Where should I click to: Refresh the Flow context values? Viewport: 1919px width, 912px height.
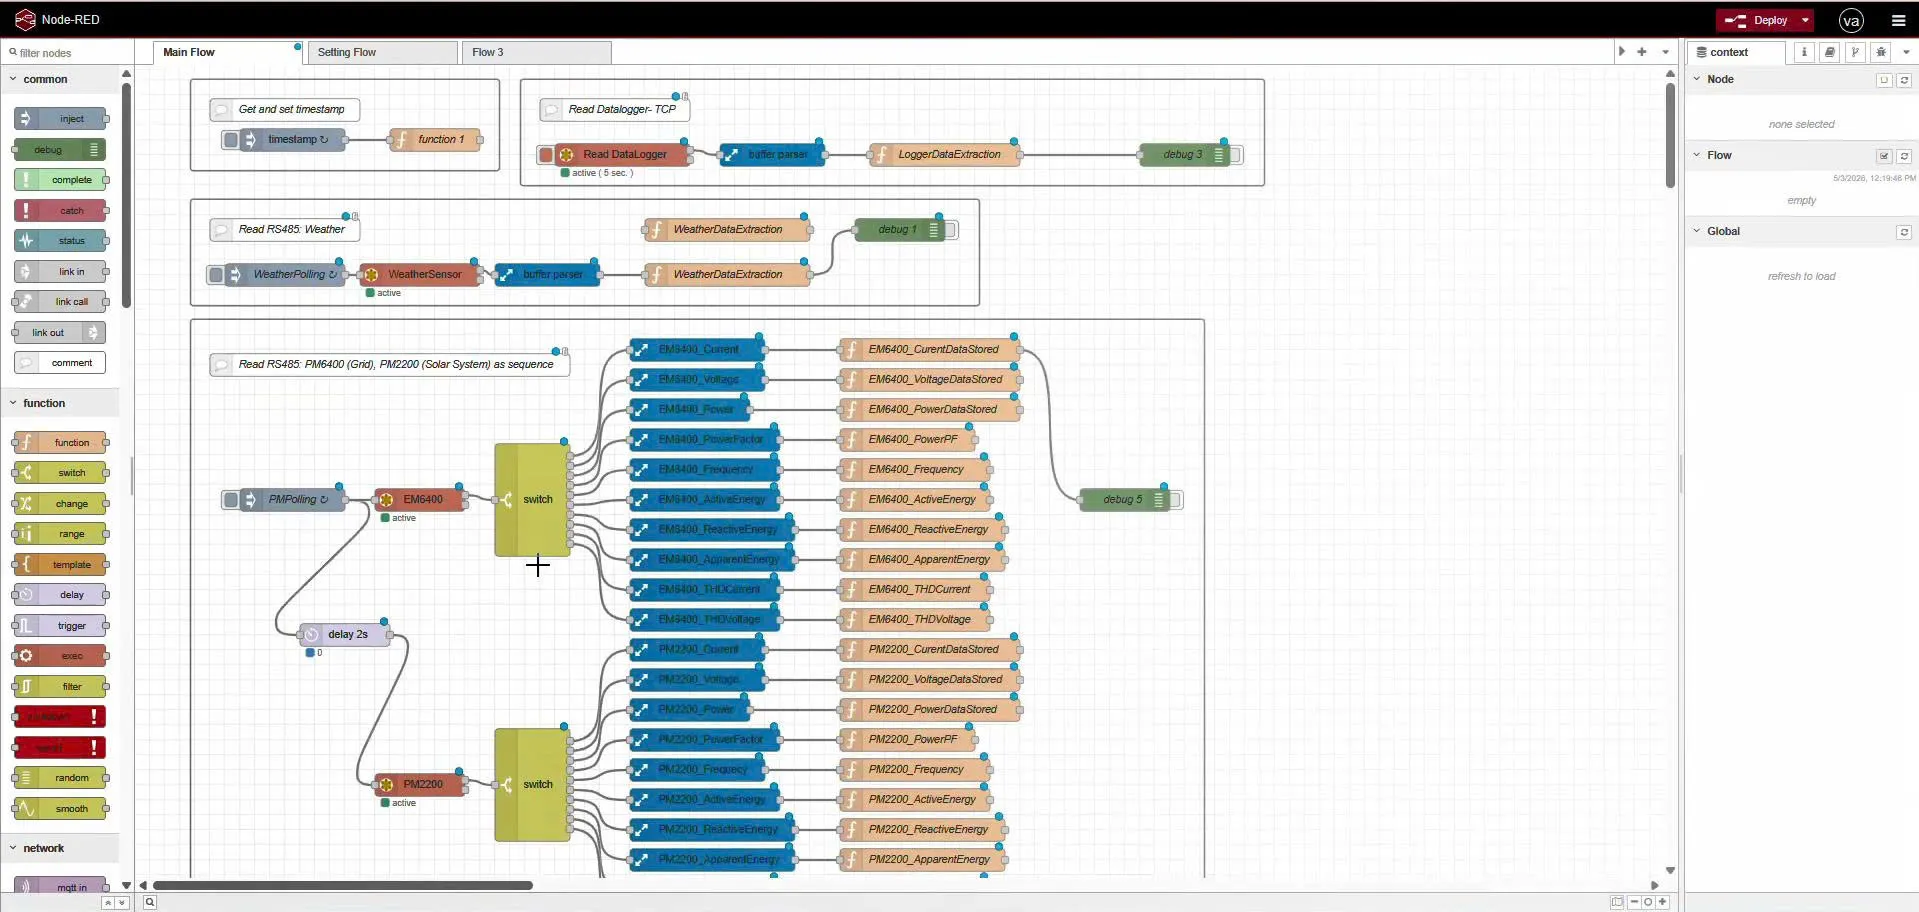point(1904,156)
